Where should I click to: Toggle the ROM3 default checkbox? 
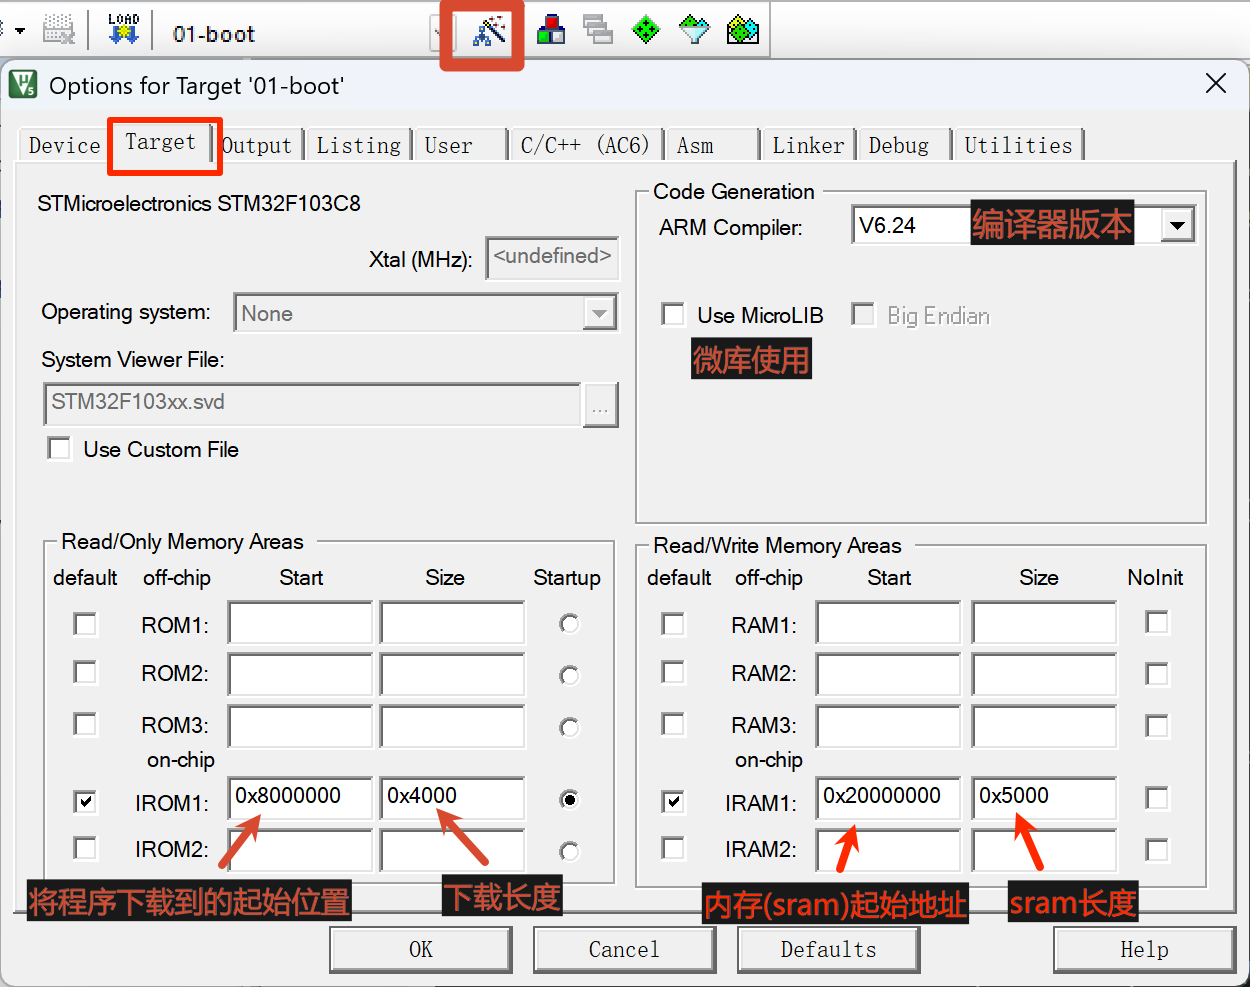(86, 724)
